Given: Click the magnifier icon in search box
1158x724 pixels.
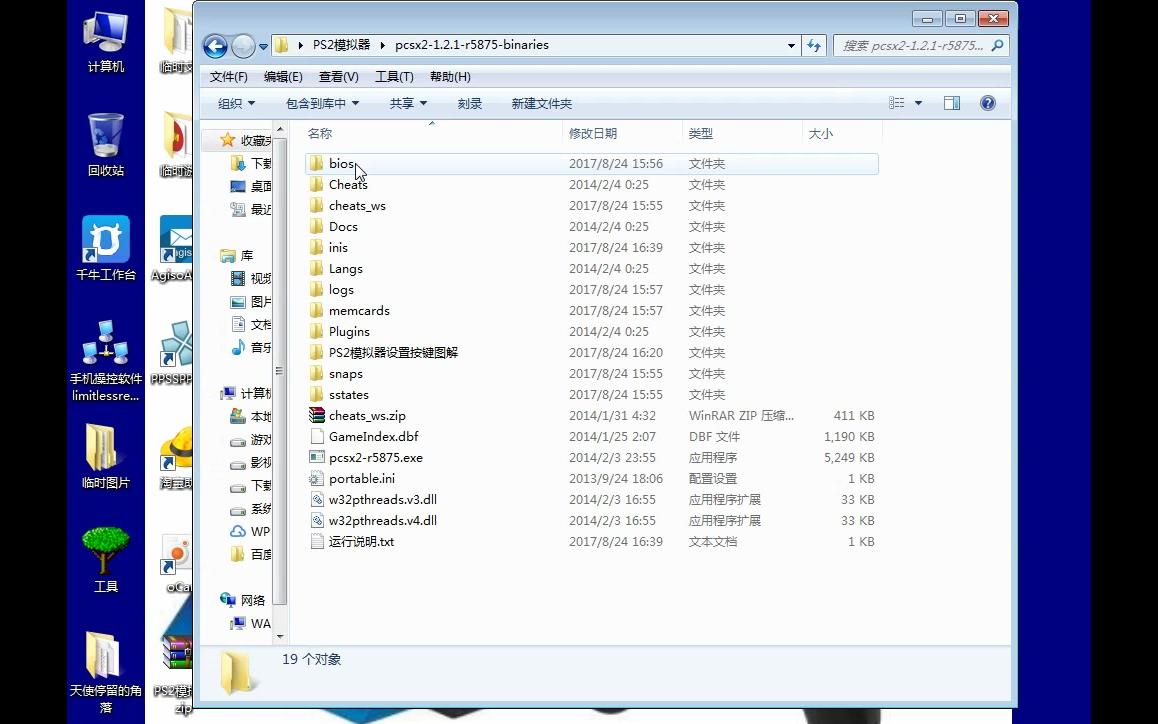Looking at the screenshot, I should pos(998,45).
